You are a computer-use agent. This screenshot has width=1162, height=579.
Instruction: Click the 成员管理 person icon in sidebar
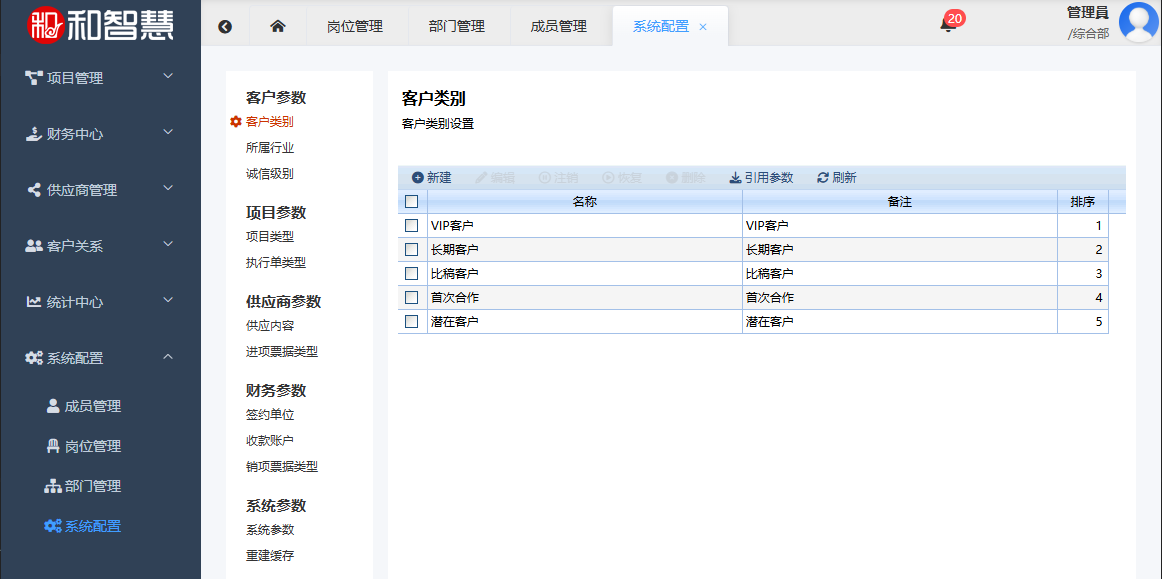click(x=53, y=406)
